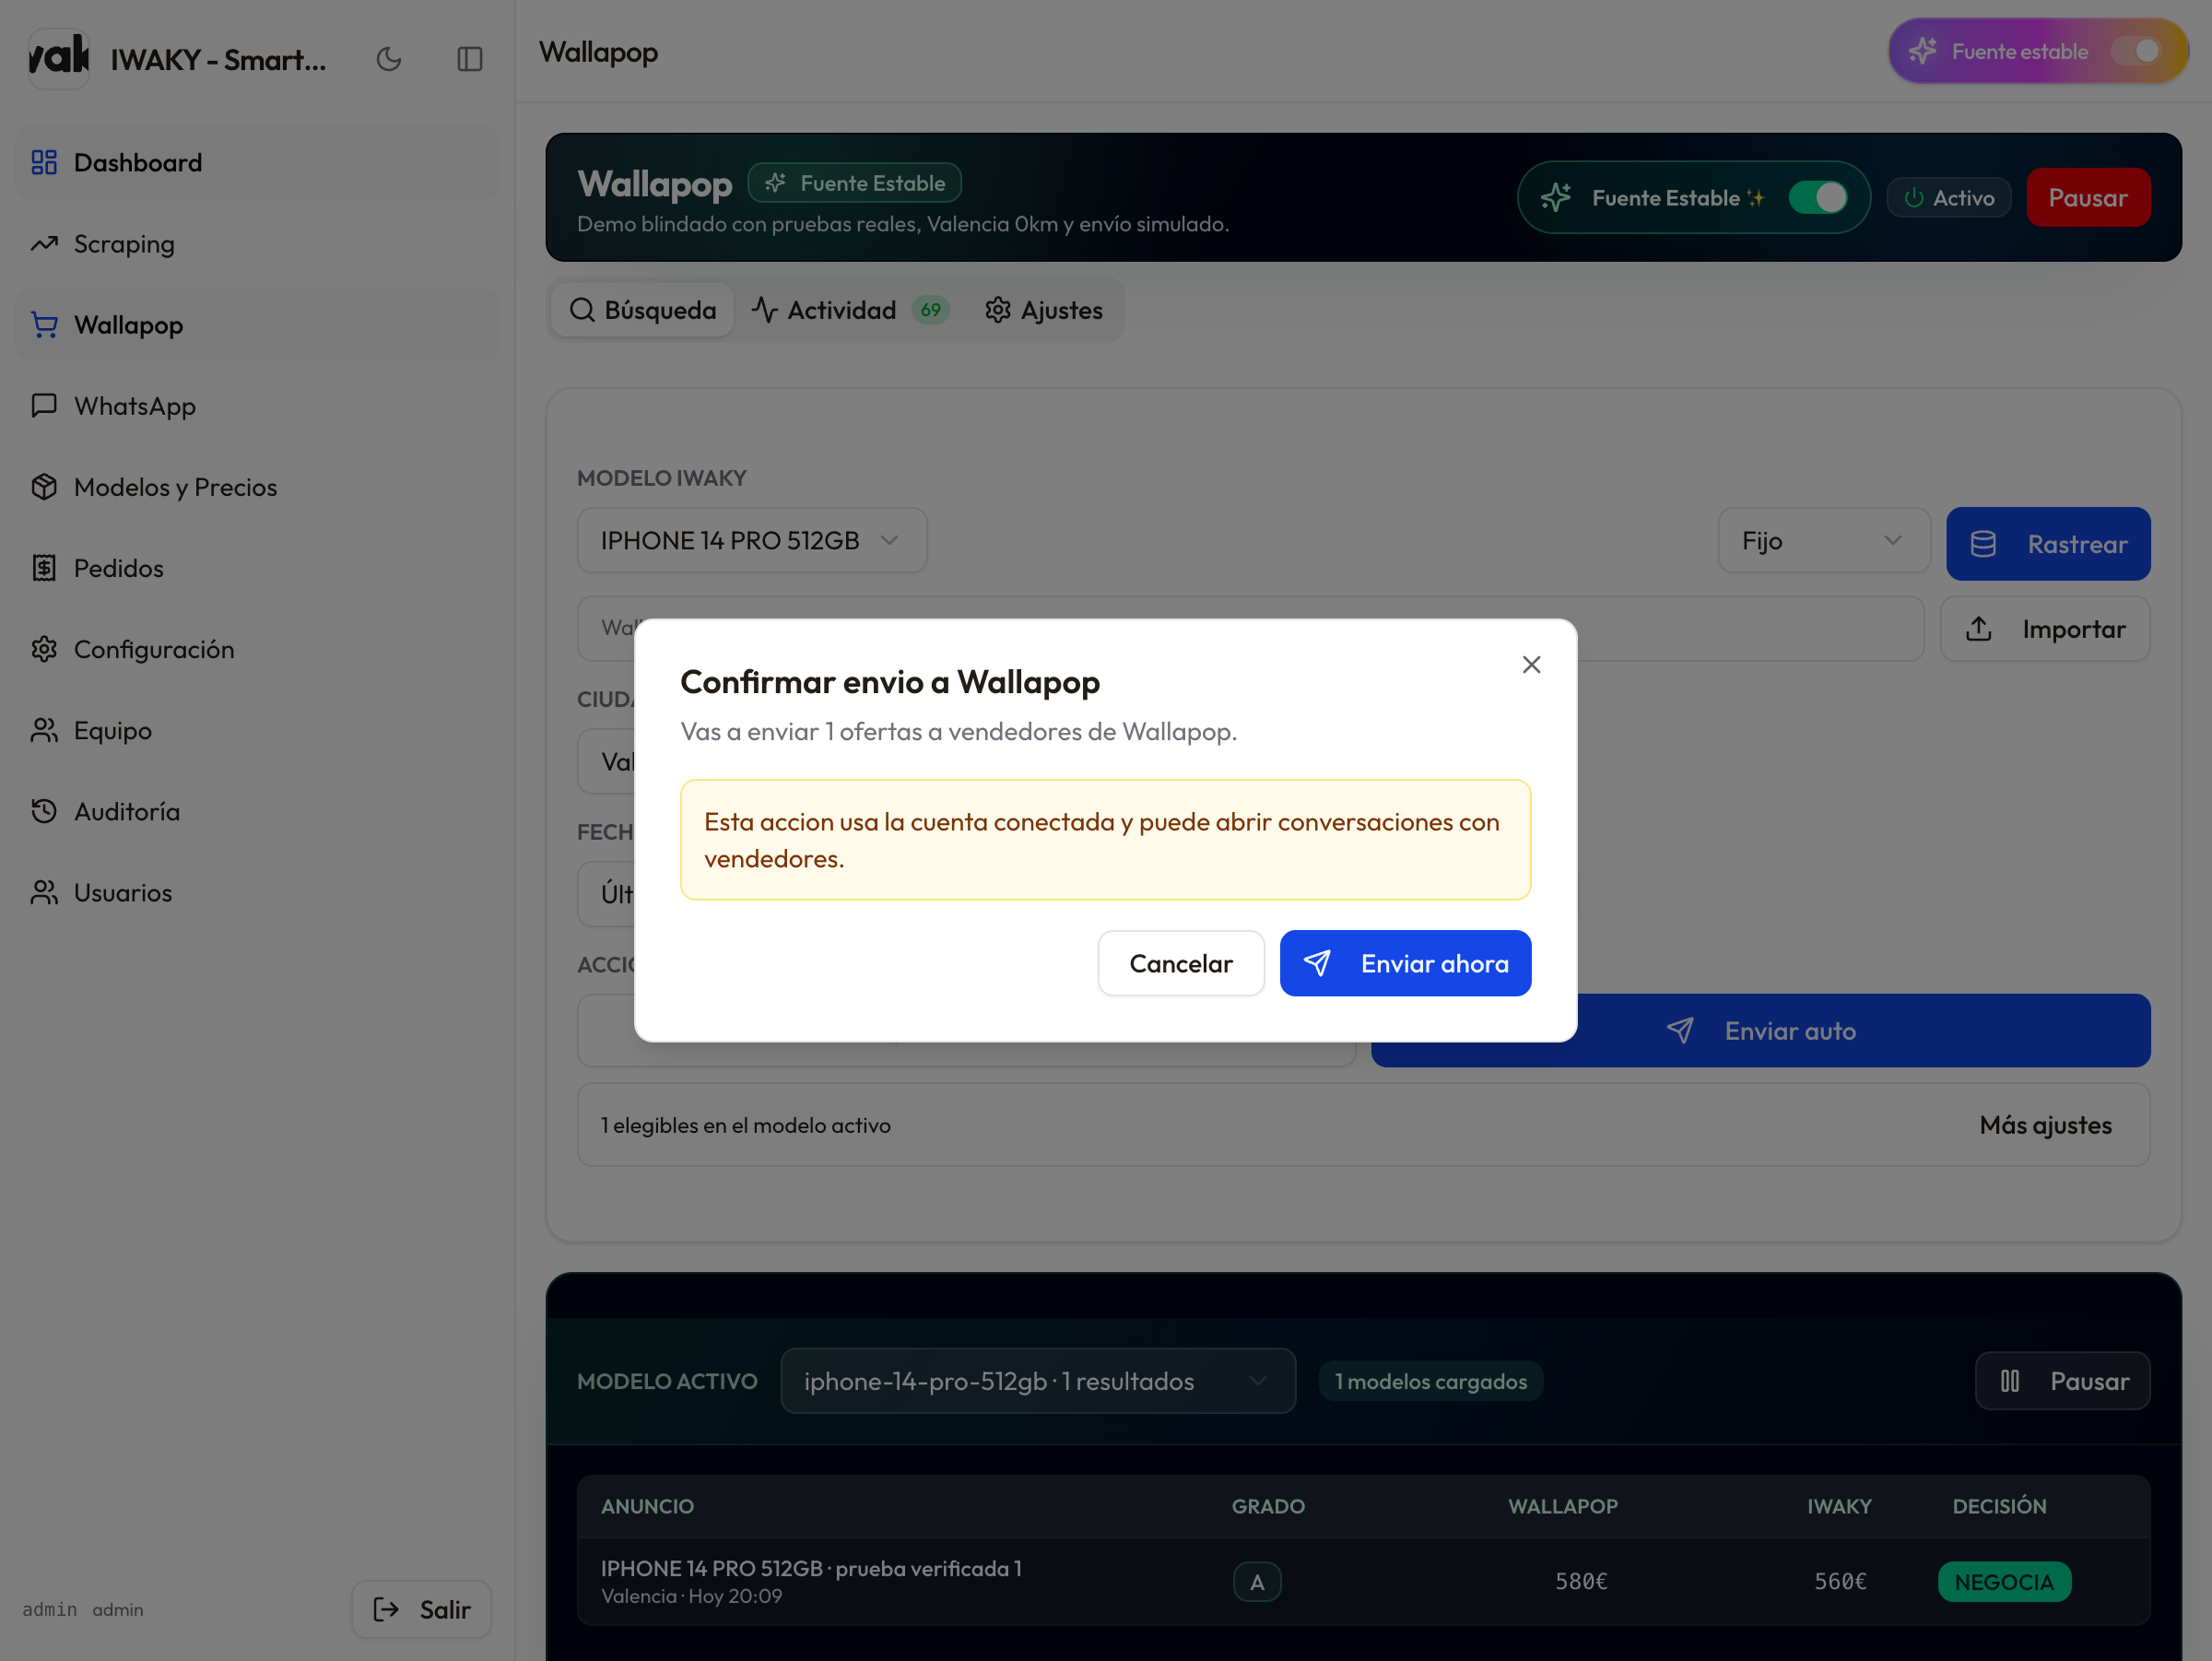
Task: Click the grid icon next to Dashboard
Action: (44, 162)
